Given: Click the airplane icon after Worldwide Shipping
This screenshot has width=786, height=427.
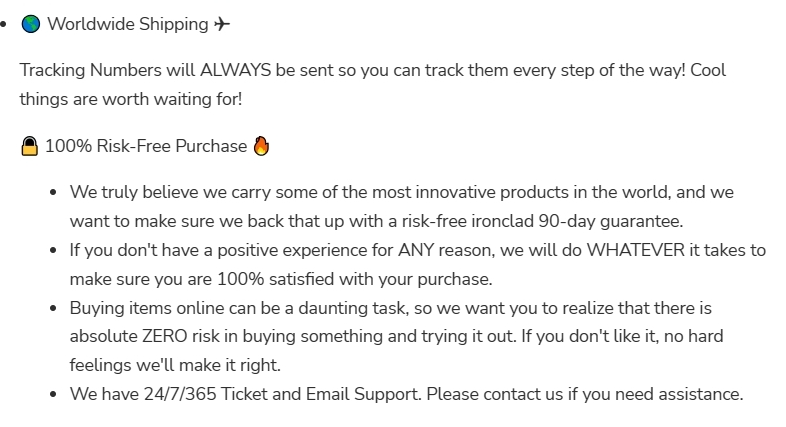Looking at the screenshot, I should coord(222,24).
